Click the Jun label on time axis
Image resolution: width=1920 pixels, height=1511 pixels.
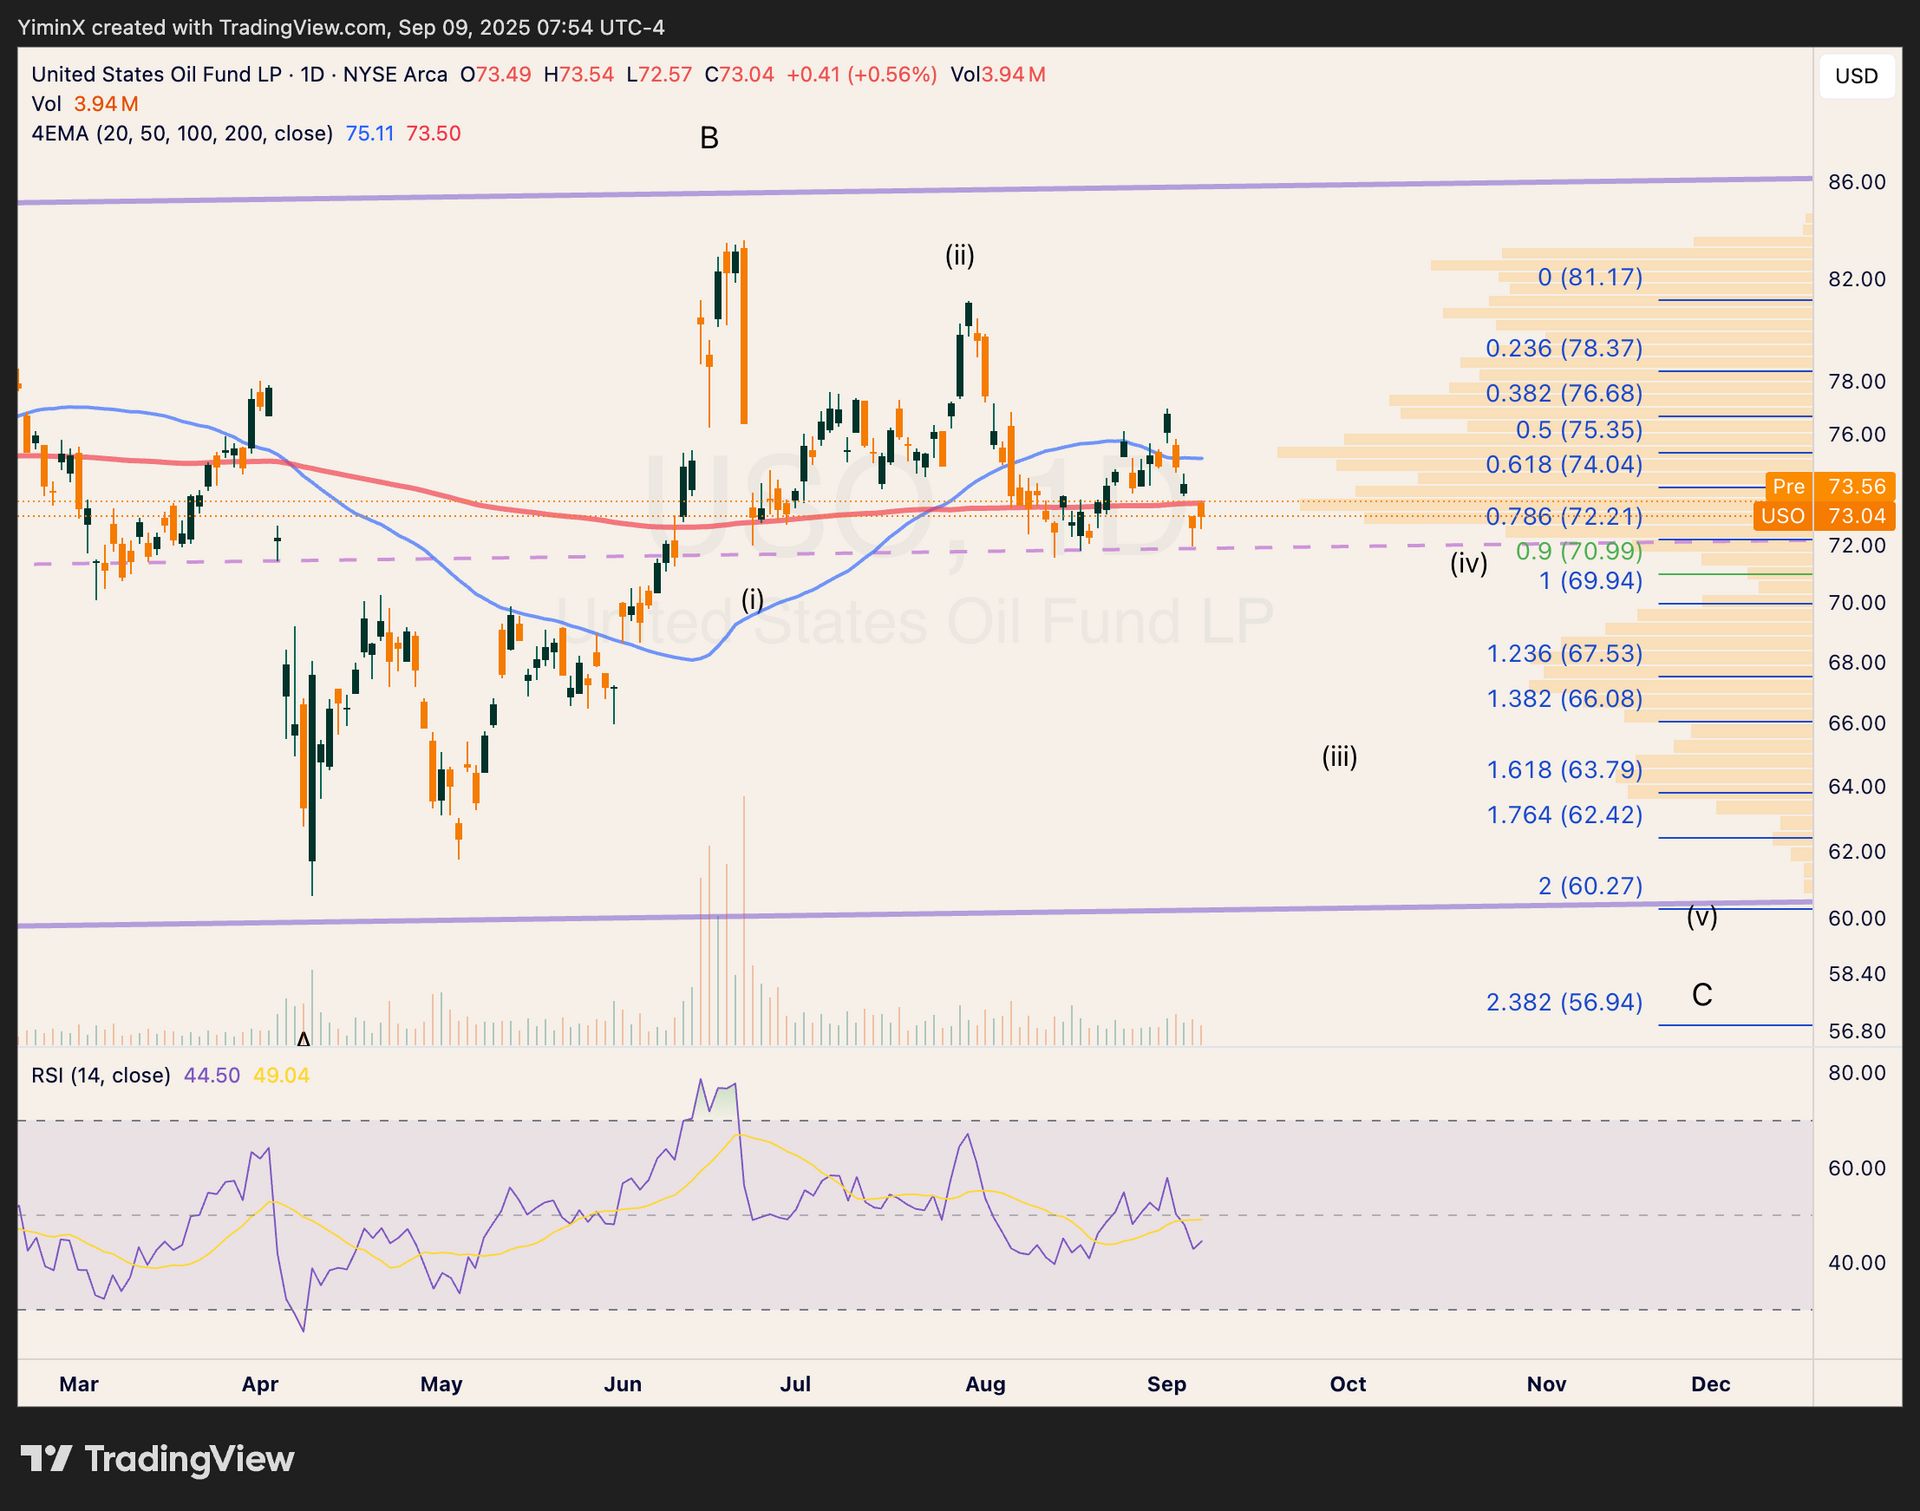pos(622,1384)
